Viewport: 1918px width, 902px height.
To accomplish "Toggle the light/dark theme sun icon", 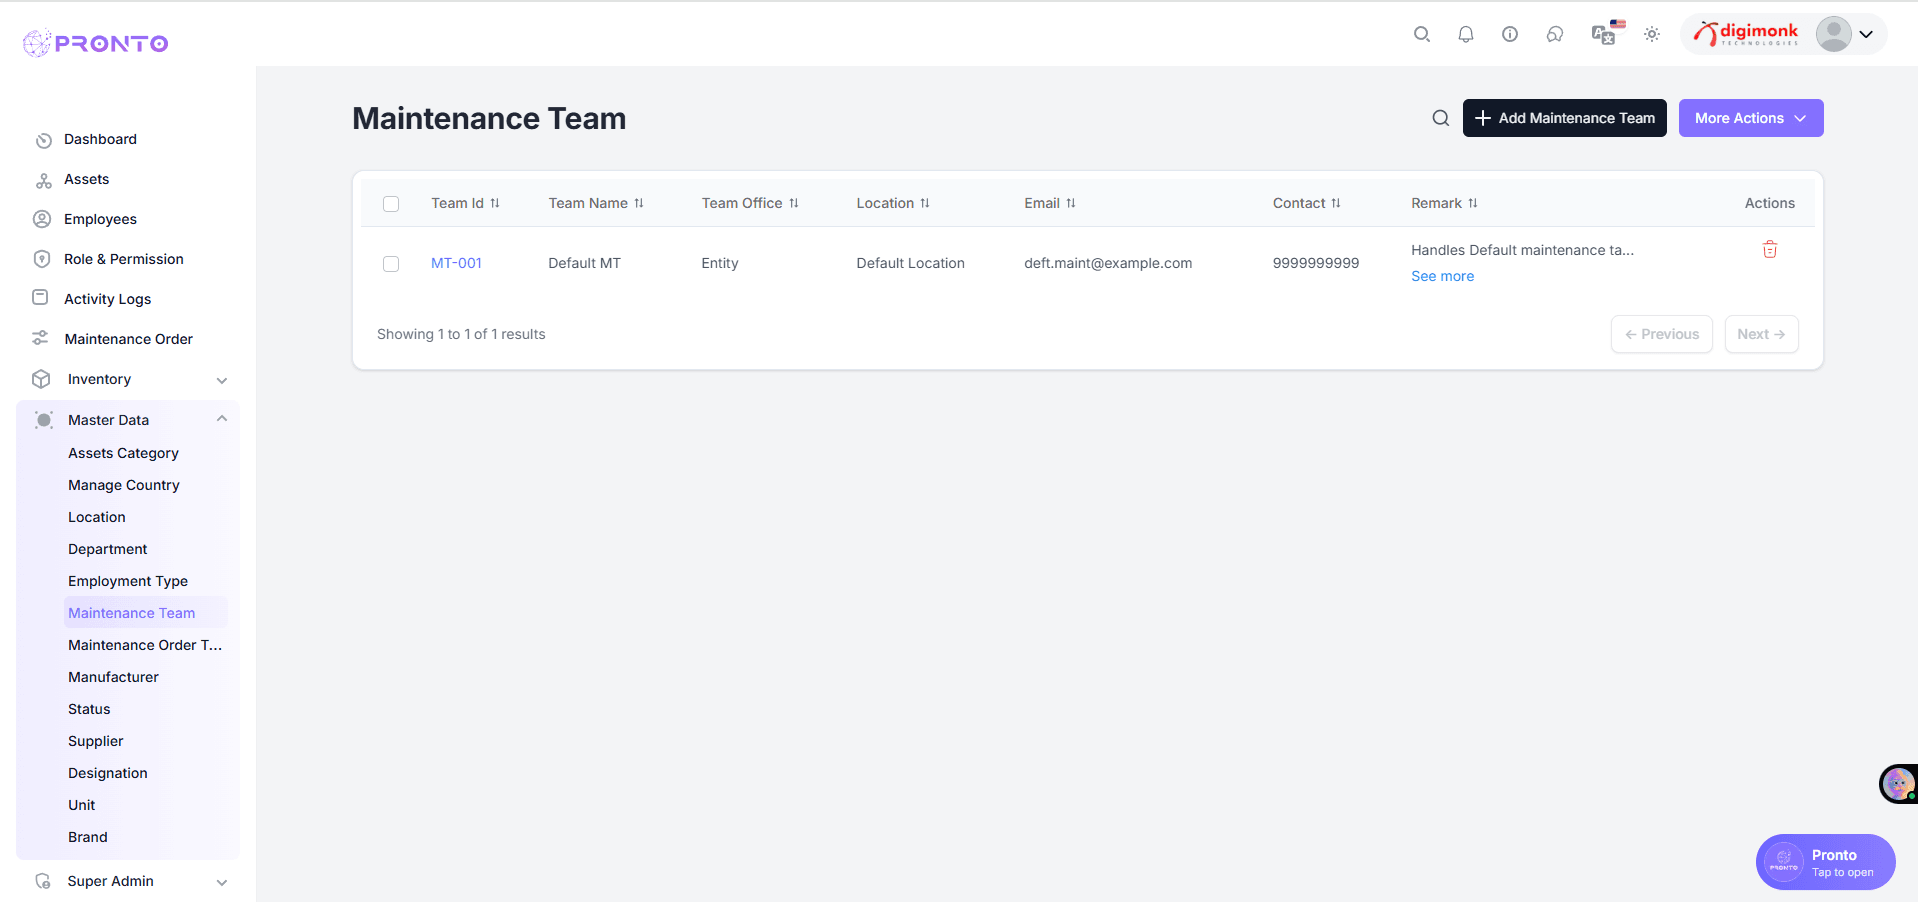I will coord(1651,34).
